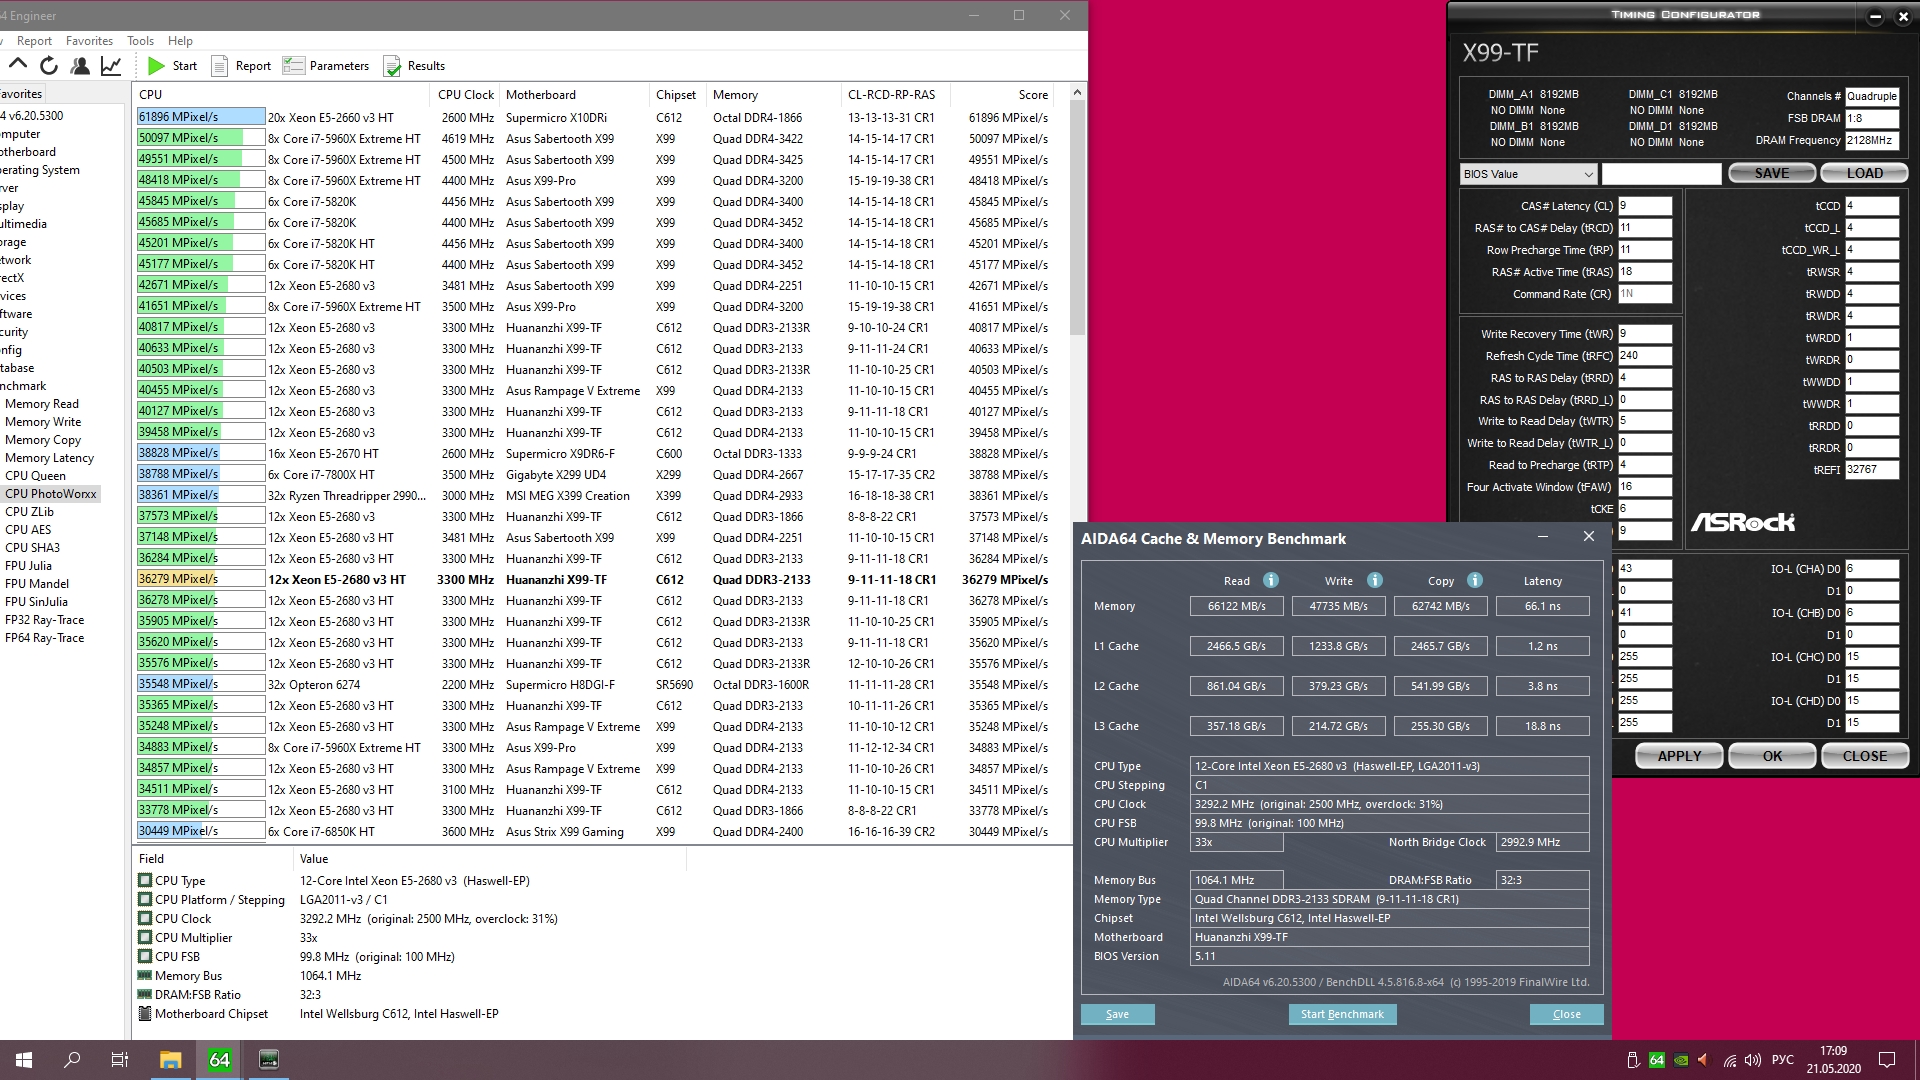This screenshot has height=1080, width=1920.
Task: Click the Start Benchmark button
Action: (x=1342, y=1014)
